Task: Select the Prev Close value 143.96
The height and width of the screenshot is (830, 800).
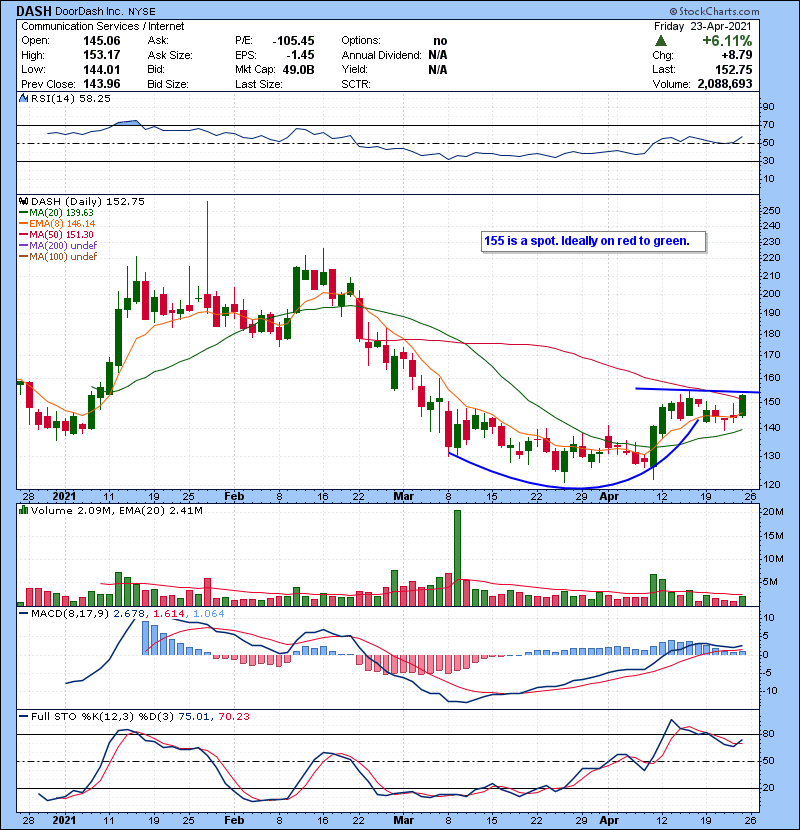Action: tap(102, 84)
